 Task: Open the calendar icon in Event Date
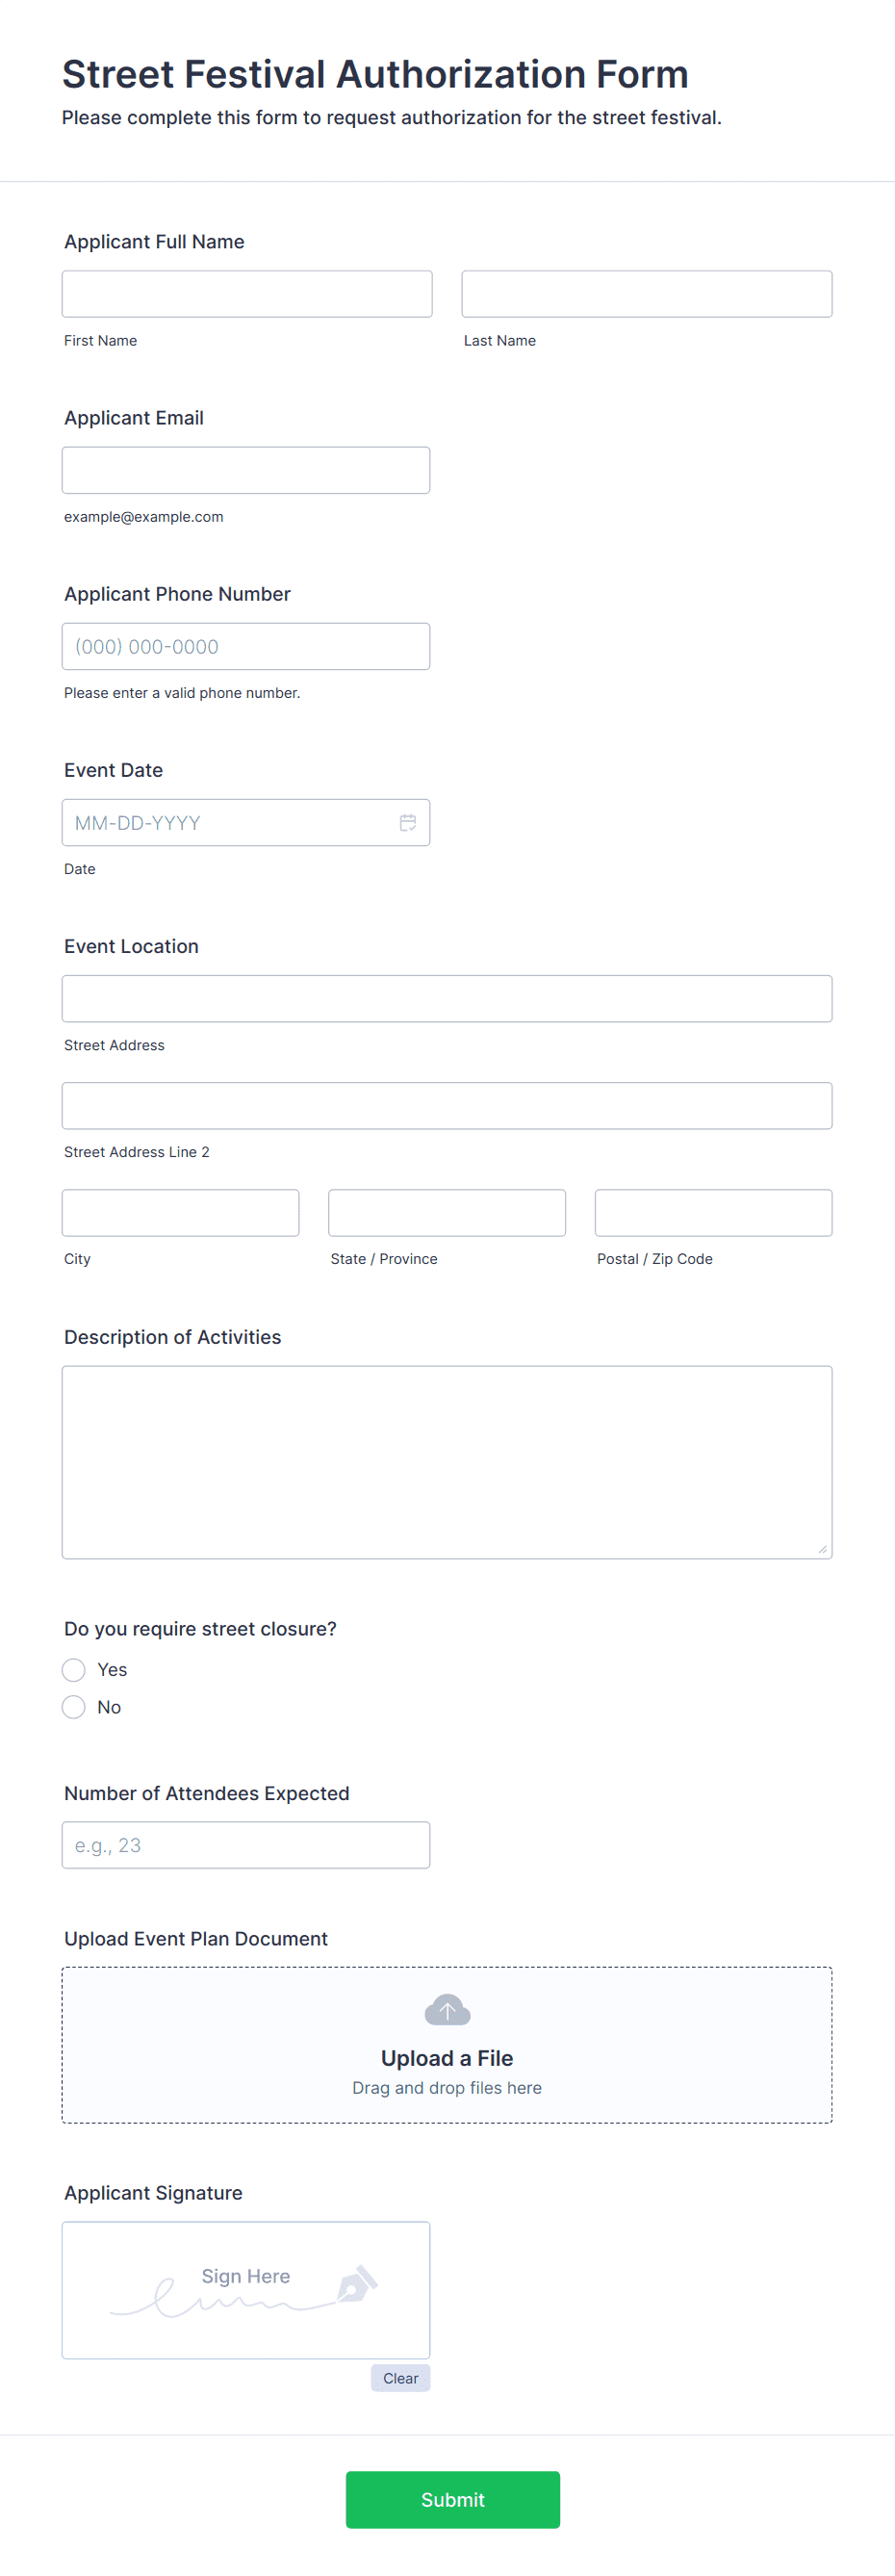(408, 823)
